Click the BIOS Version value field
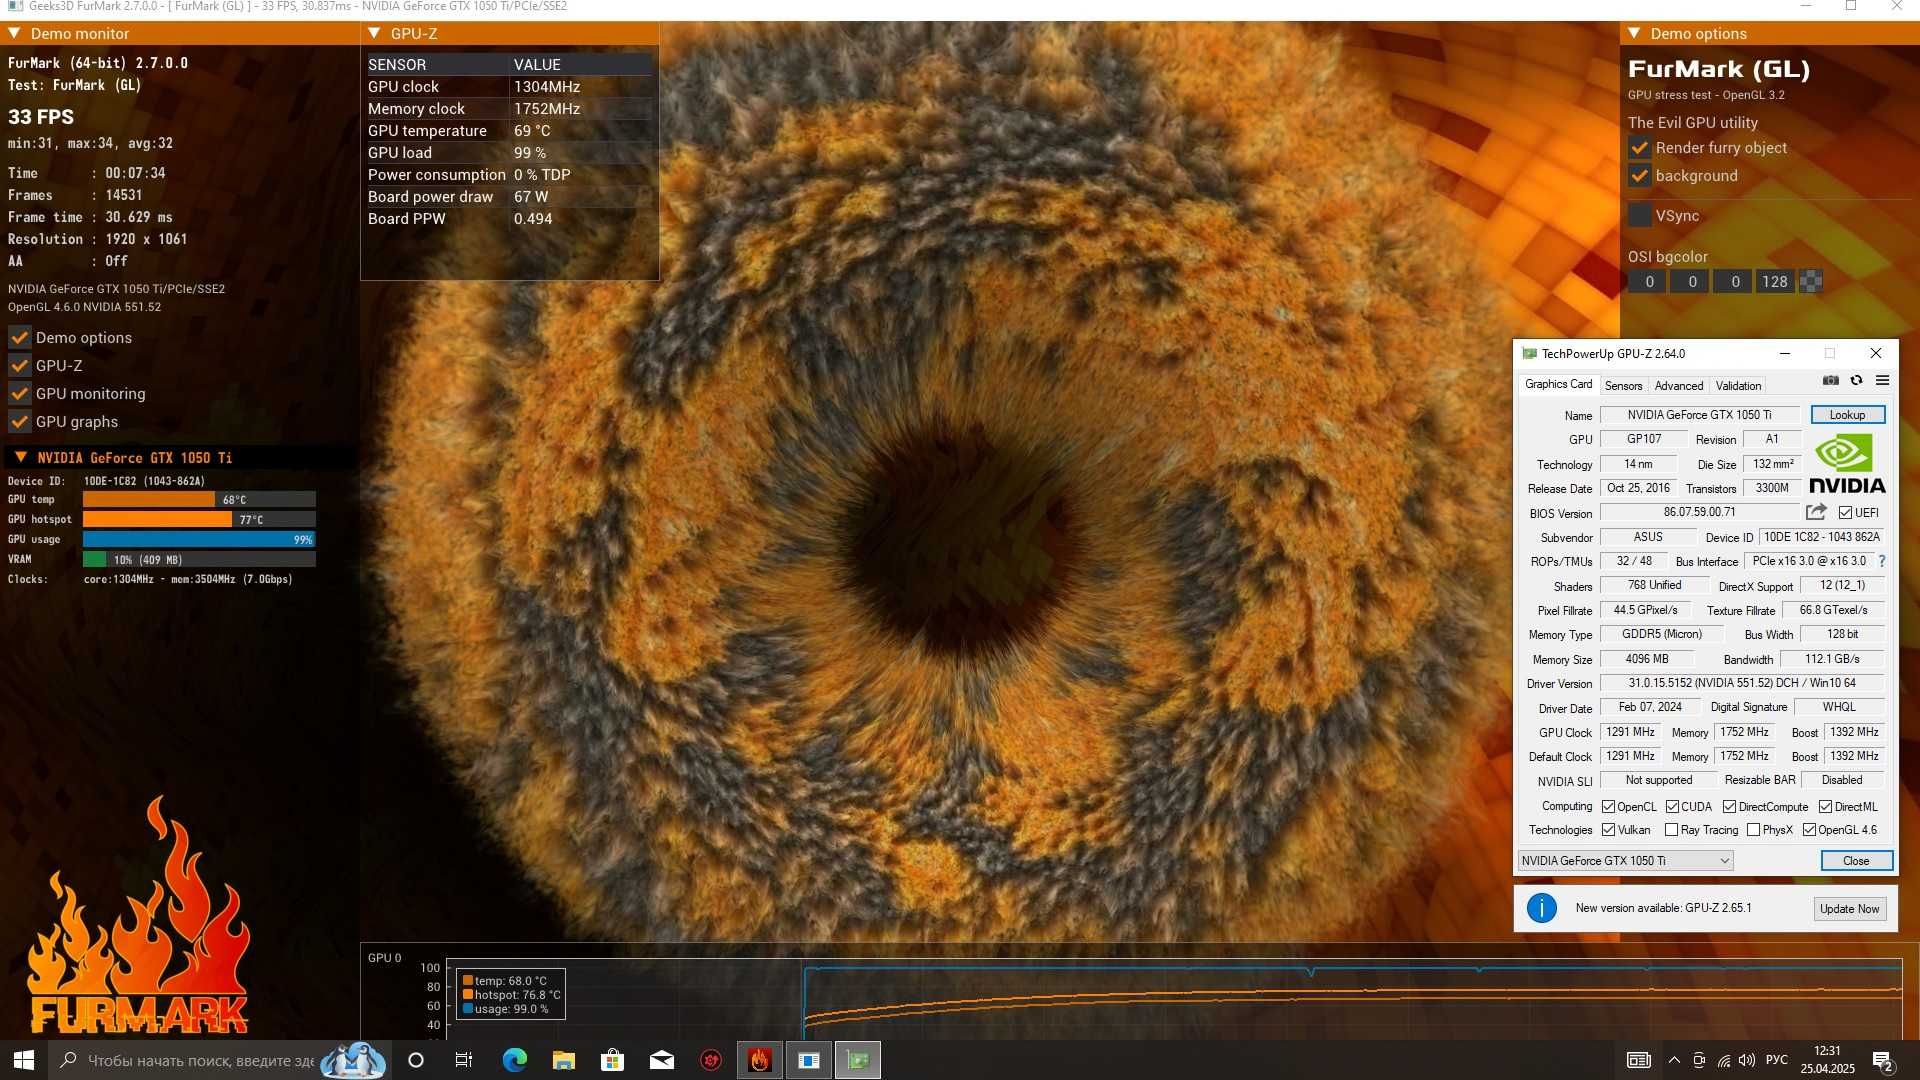 [1699, 512]
